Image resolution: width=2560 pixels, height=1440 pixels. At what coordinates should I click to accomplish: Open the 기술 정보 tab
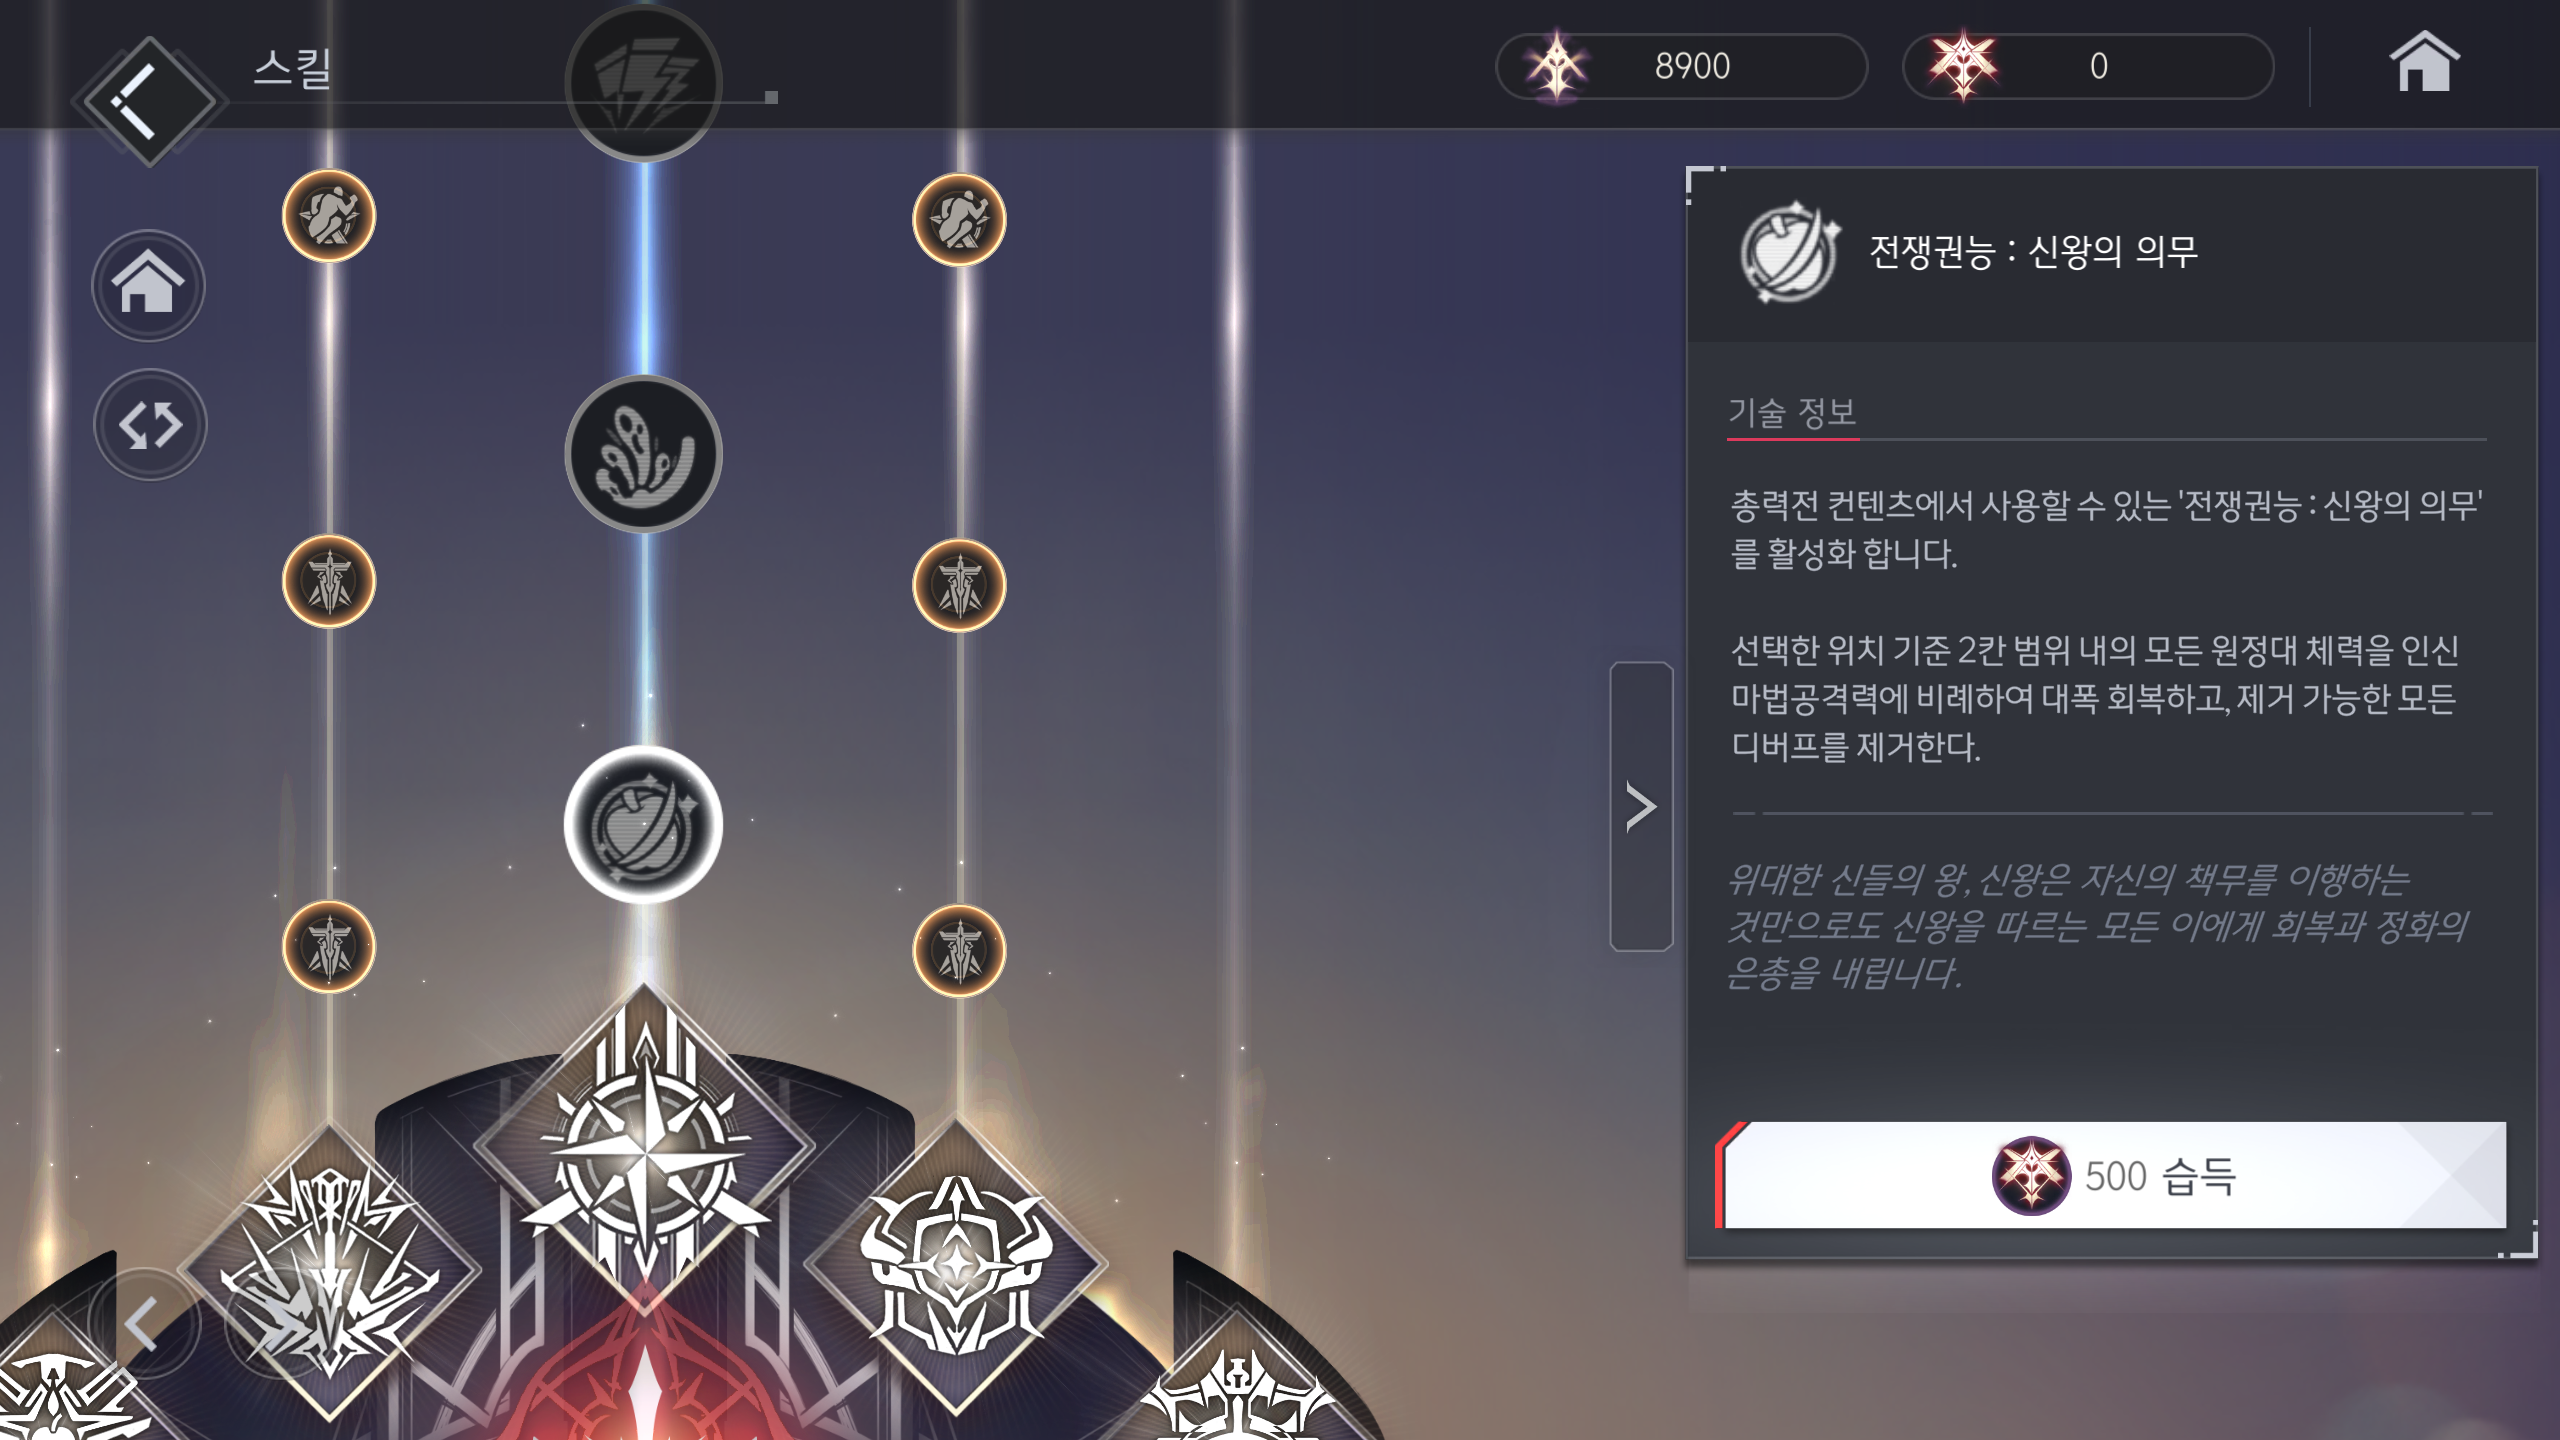click(1792, 412)
